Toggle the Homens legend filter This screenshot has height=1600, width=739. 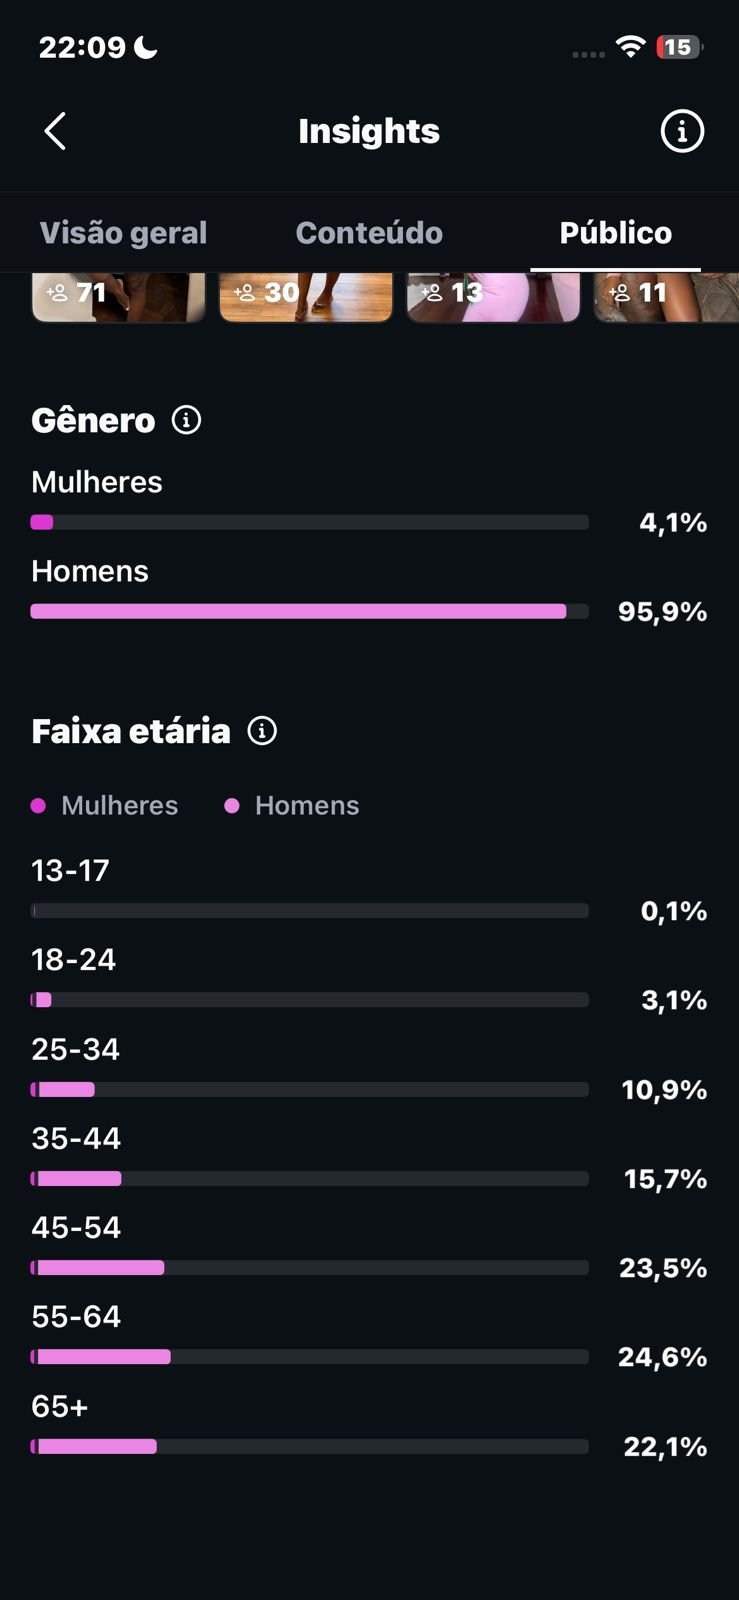coord(292,805)
